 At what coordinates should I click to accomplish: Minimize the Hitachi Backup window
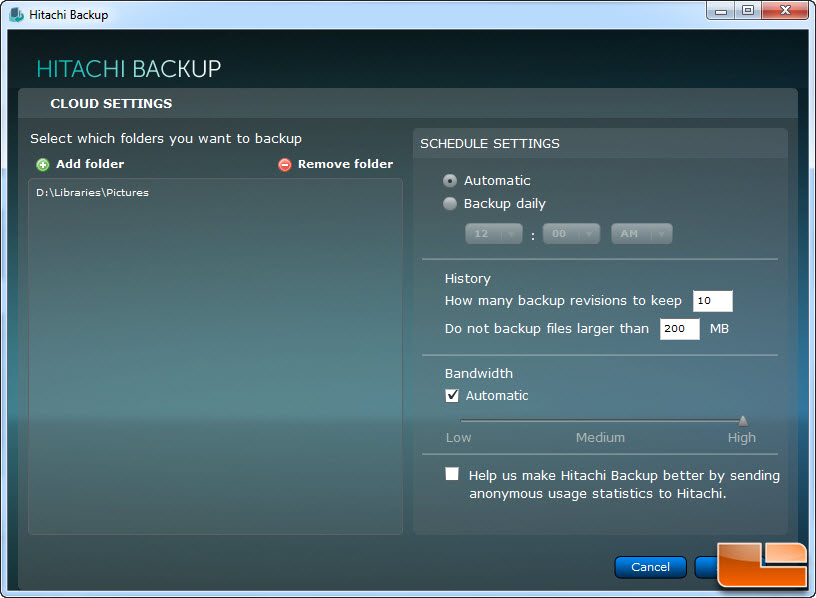tap(721, 11)
